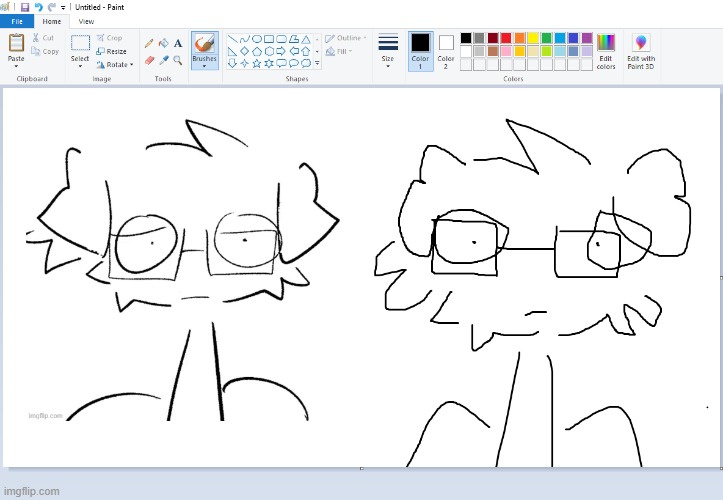Click the canvas bottom-edge resize handle

362,469
